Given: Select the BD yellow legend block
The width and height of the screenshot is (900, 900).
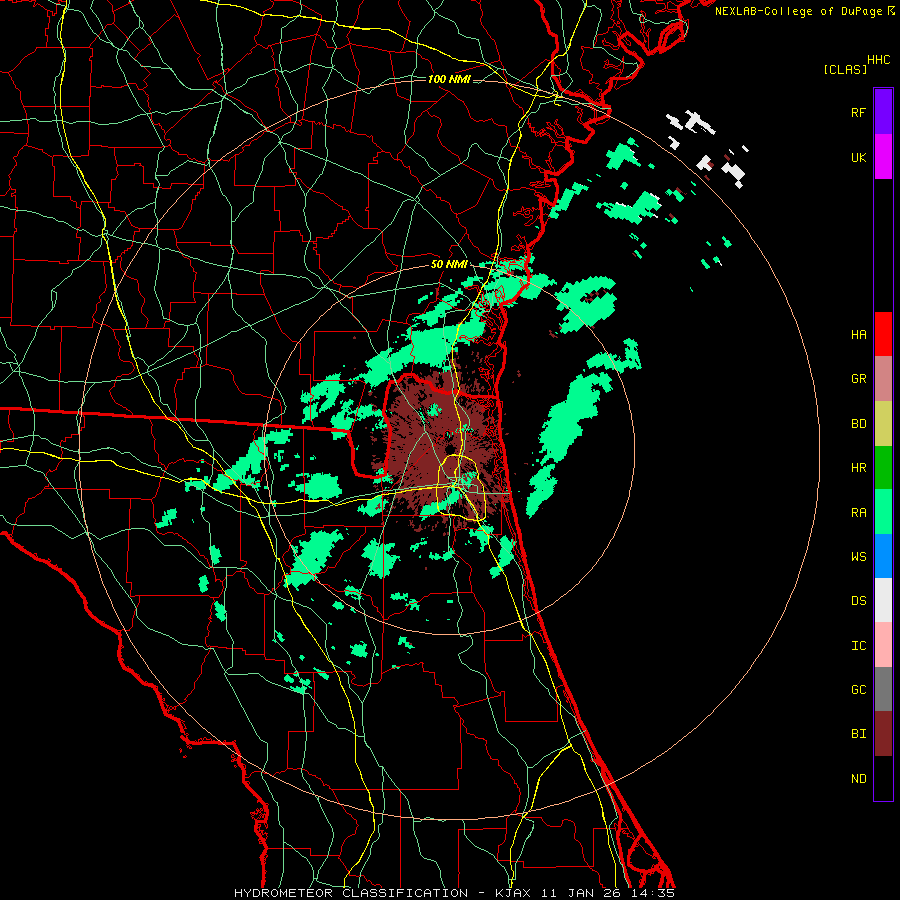Looking at the screenshot, I should [x=883, y=424].
